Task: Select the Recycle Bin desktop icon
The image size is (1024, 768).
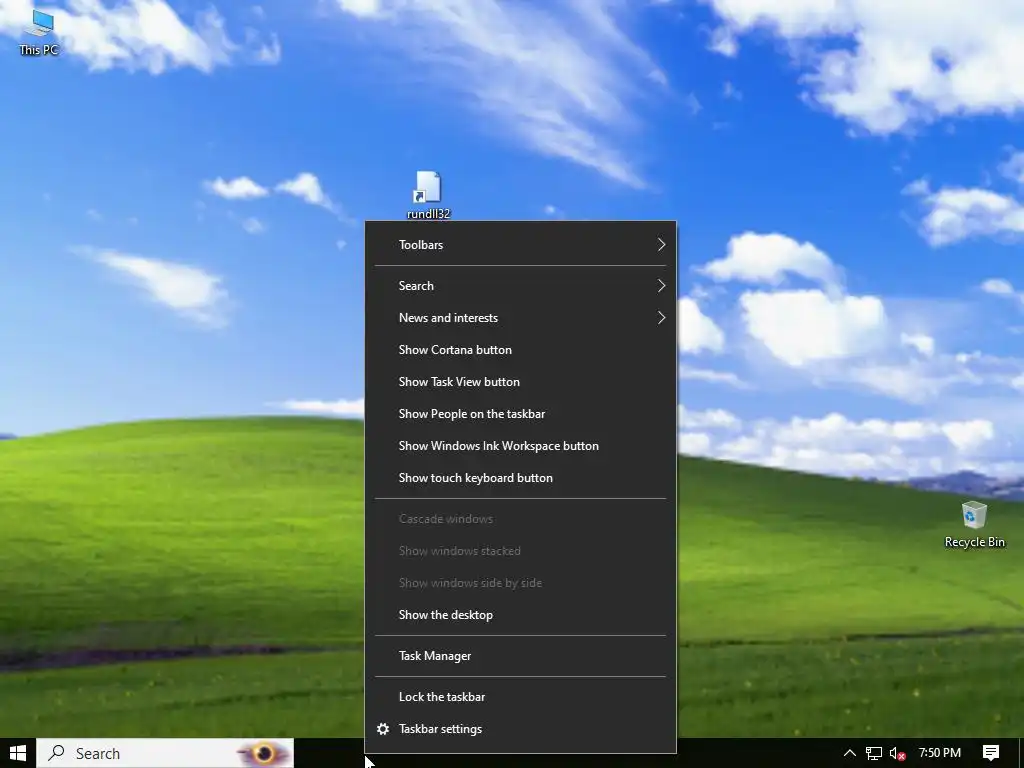Action: pyautogui.click(x=974, y=524)
